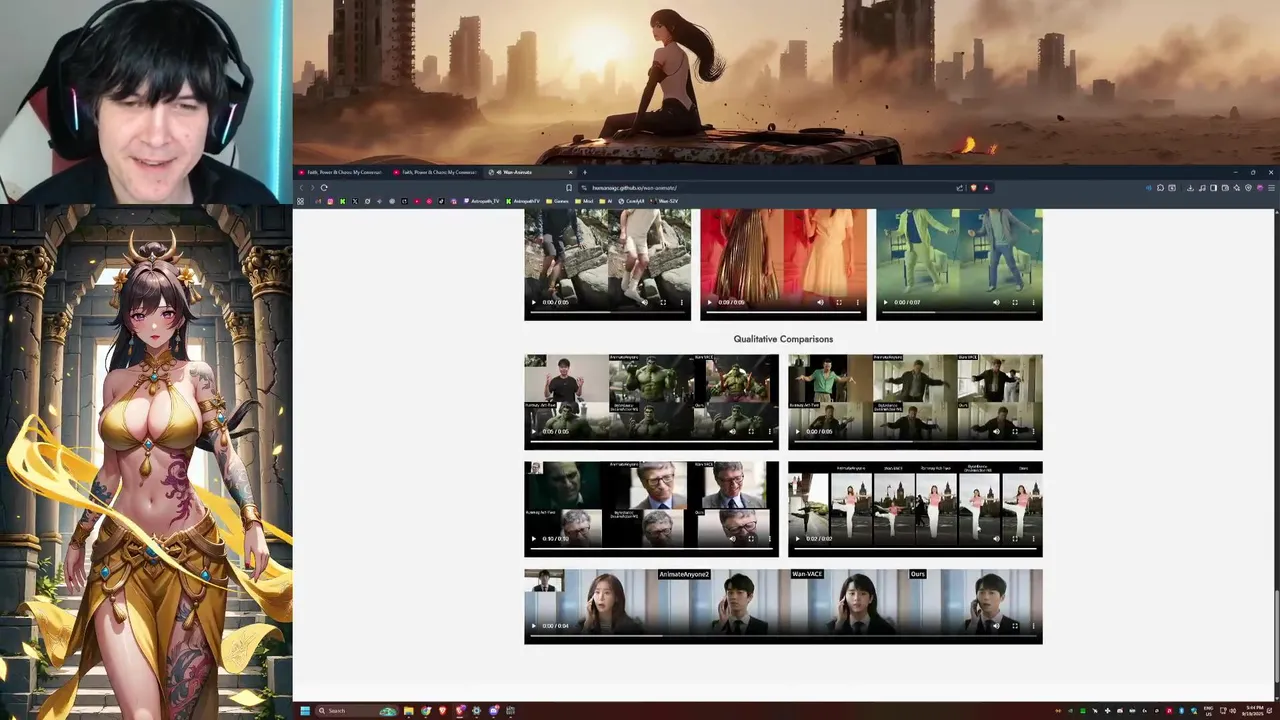
Task: Open the Wan-S2V bookmark
Action: coord(665,201)
